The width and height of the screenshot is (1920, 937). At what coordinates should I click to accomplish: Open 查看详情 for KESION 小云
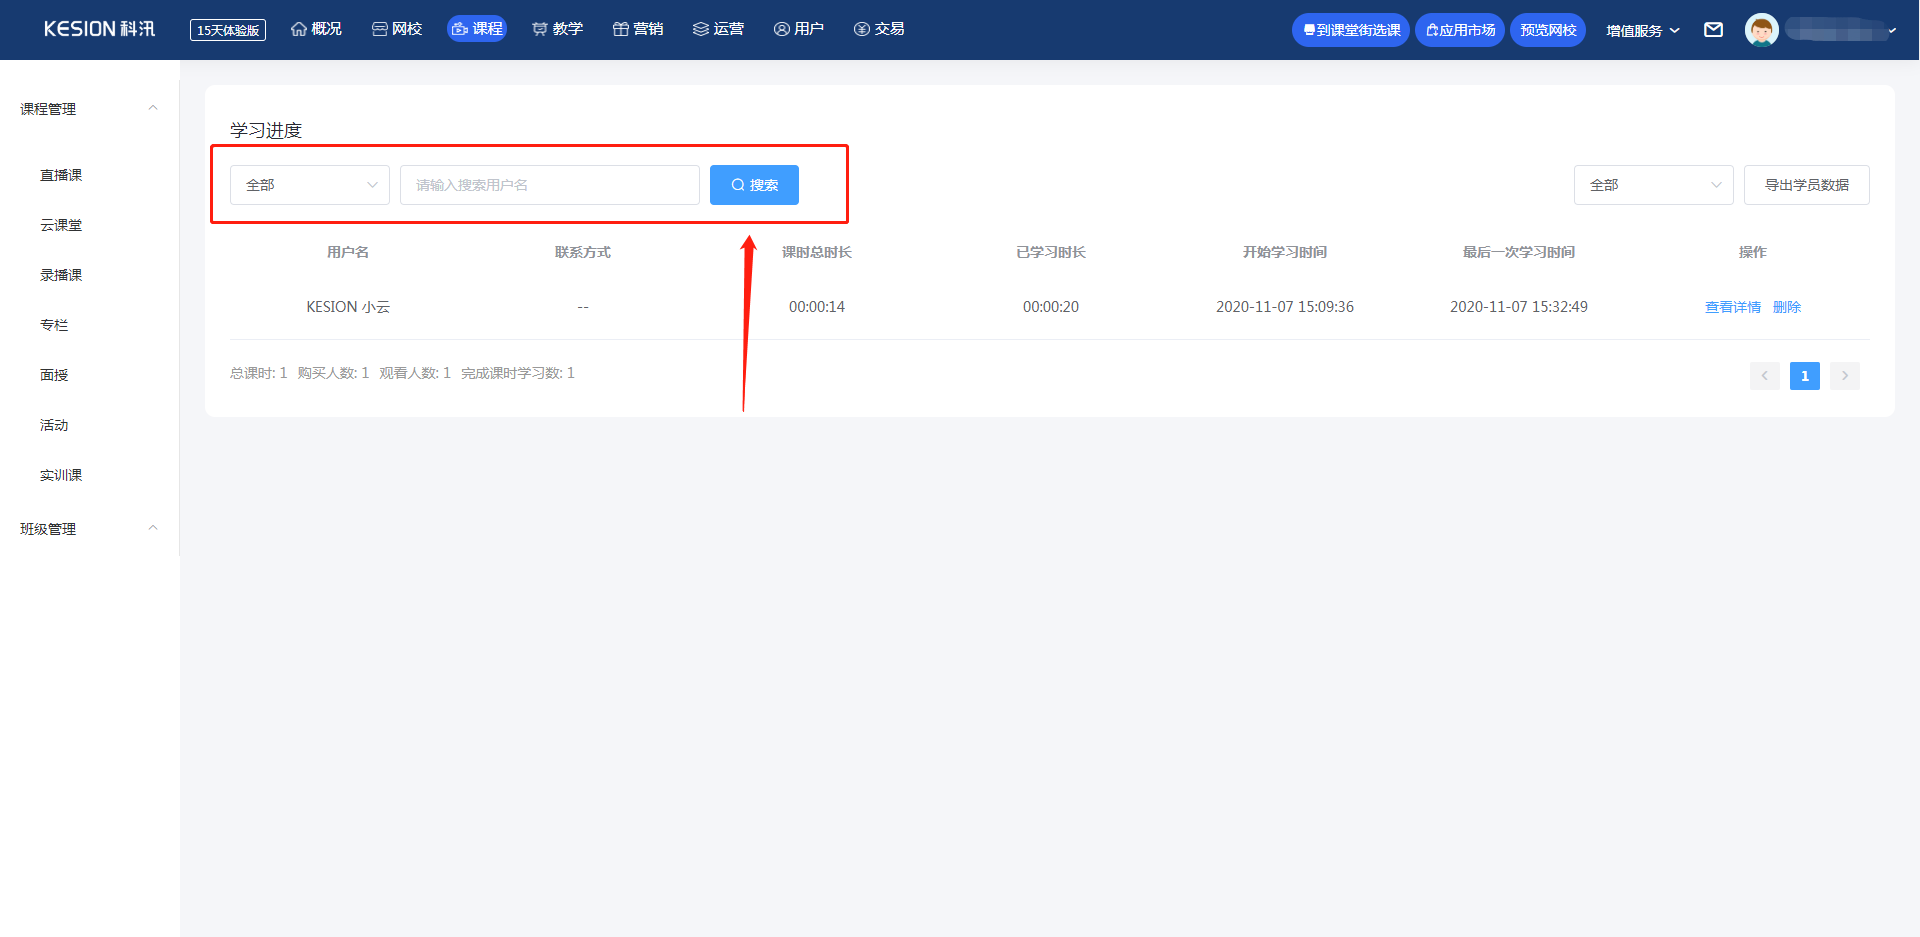(1732, 307)
